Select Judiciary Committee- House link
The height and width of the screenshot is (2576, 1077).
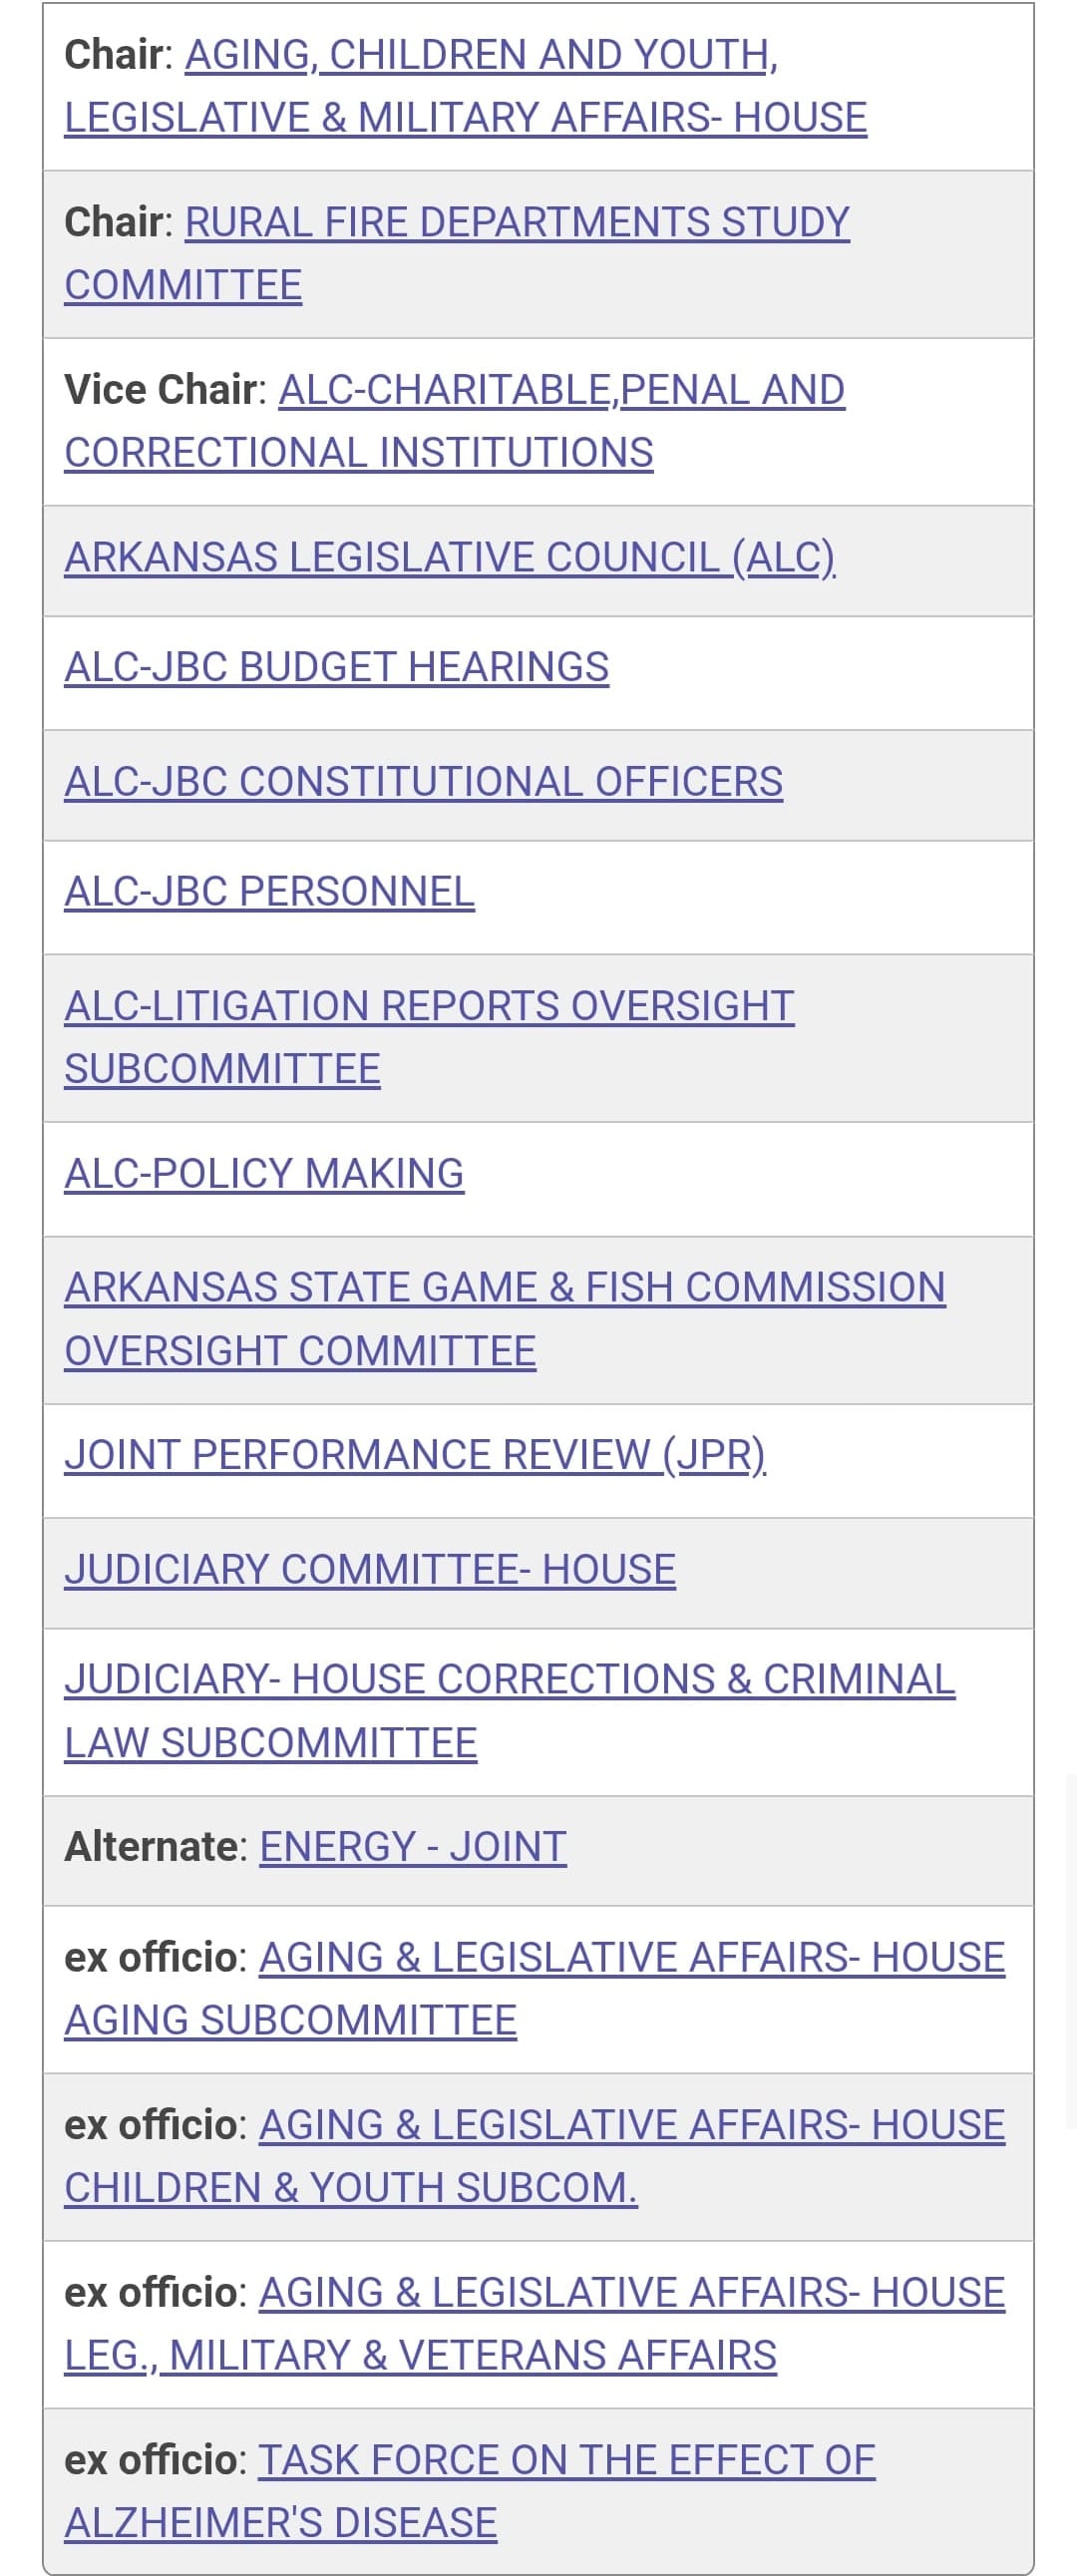pos(370,1569)
